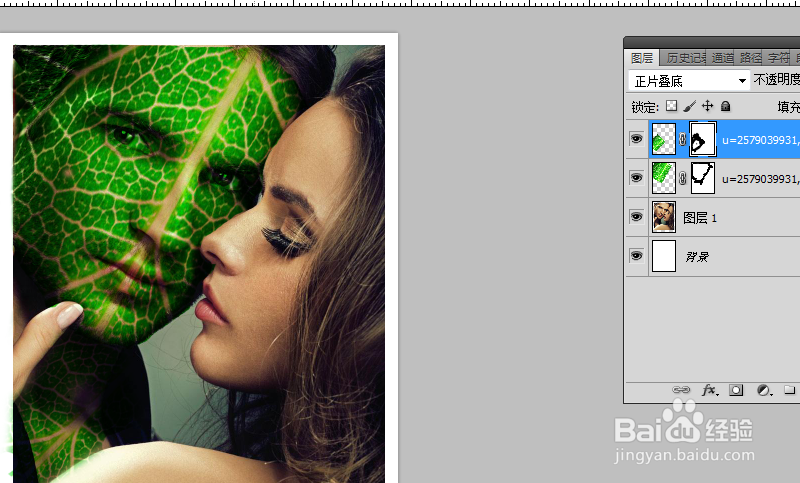Select top layer's leaf thumbnail
The width and height of the screenshot is (800, 483).
tap(664, 139)
